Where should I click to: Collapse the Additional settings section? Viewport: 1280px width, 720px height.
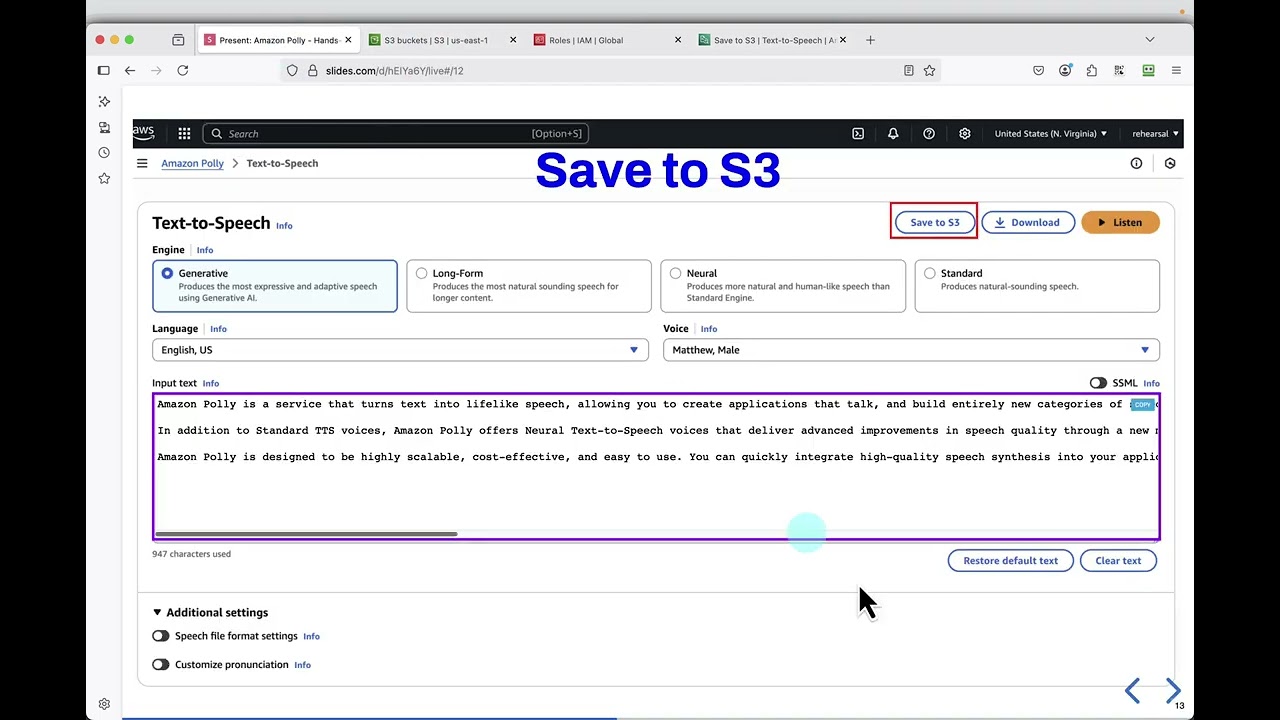pos(210,612)
